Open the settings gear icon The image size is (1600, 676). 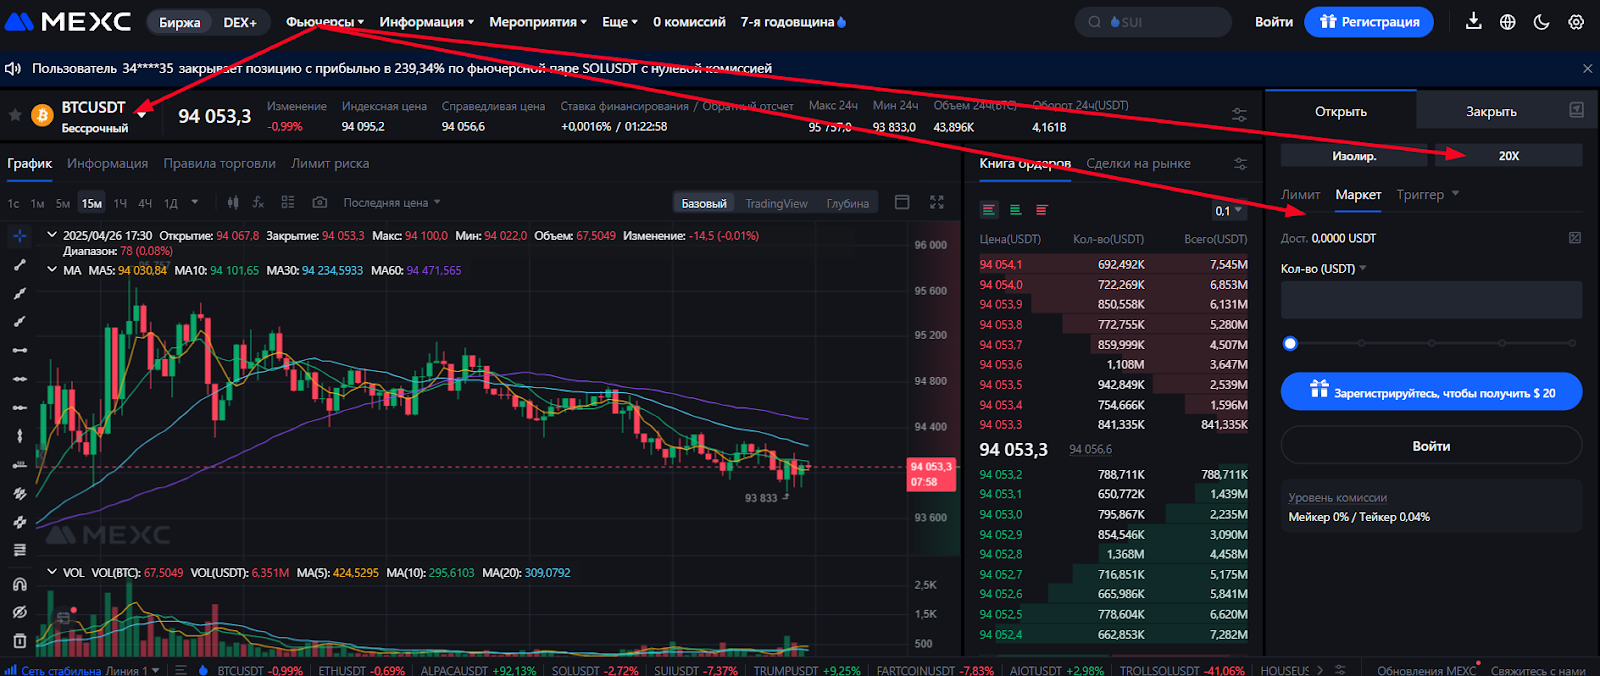(x=1576, y=21)
